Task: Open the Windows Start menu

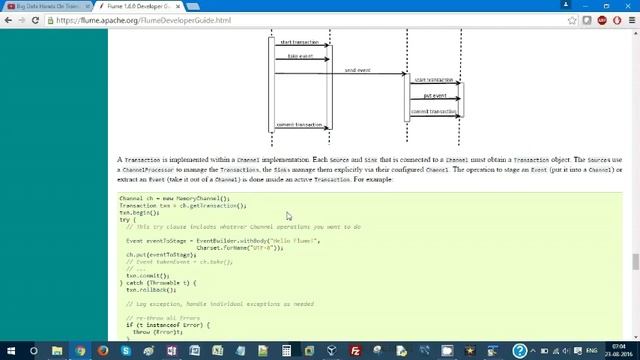Action: pyautogui.click(x=11, y=351)
